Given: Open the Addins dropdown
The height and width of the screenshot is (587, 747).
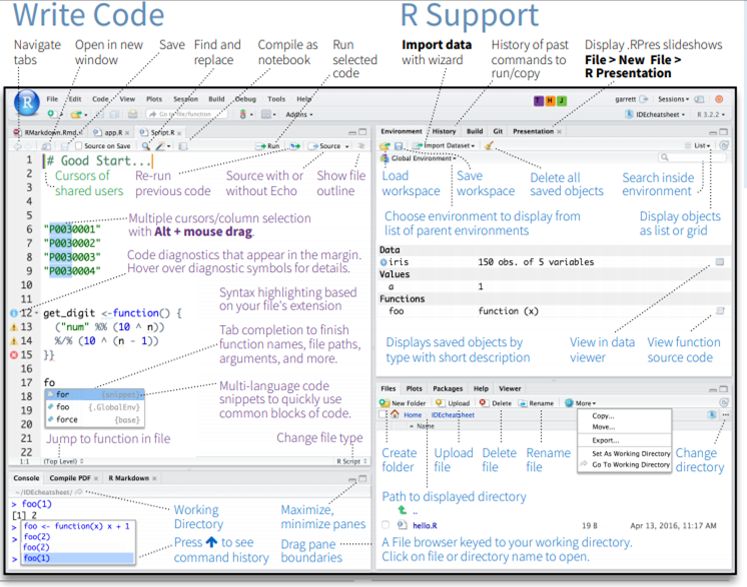Looking at the screenshot, I should pos(299,114).
